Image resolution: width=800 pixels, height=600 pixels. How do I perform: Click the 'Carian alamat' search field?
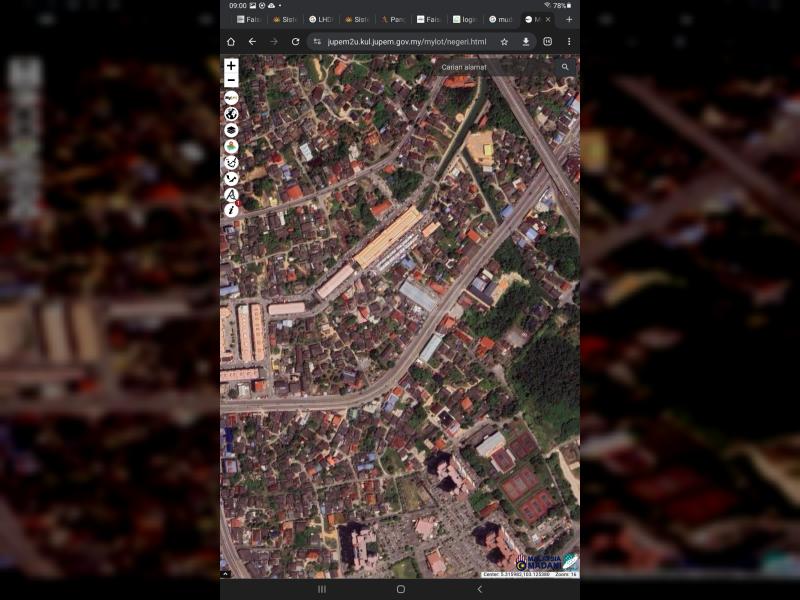tap(495, 67)
